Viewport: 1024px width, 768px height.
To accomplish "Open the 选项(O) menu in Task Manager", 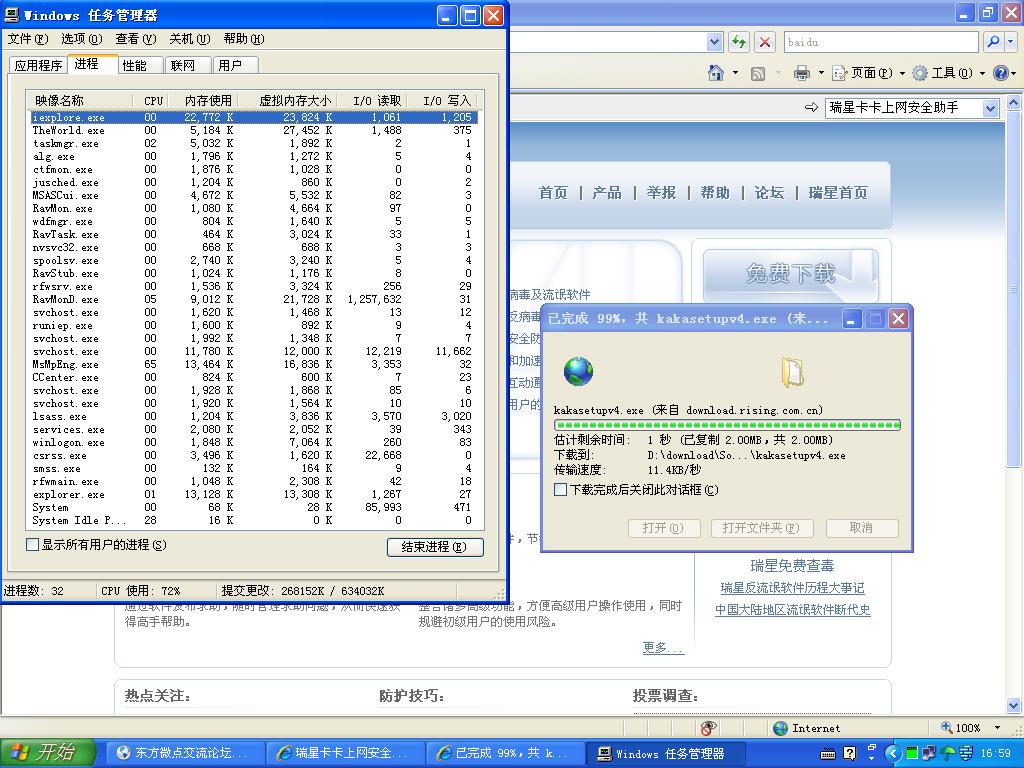I will 82,39.
